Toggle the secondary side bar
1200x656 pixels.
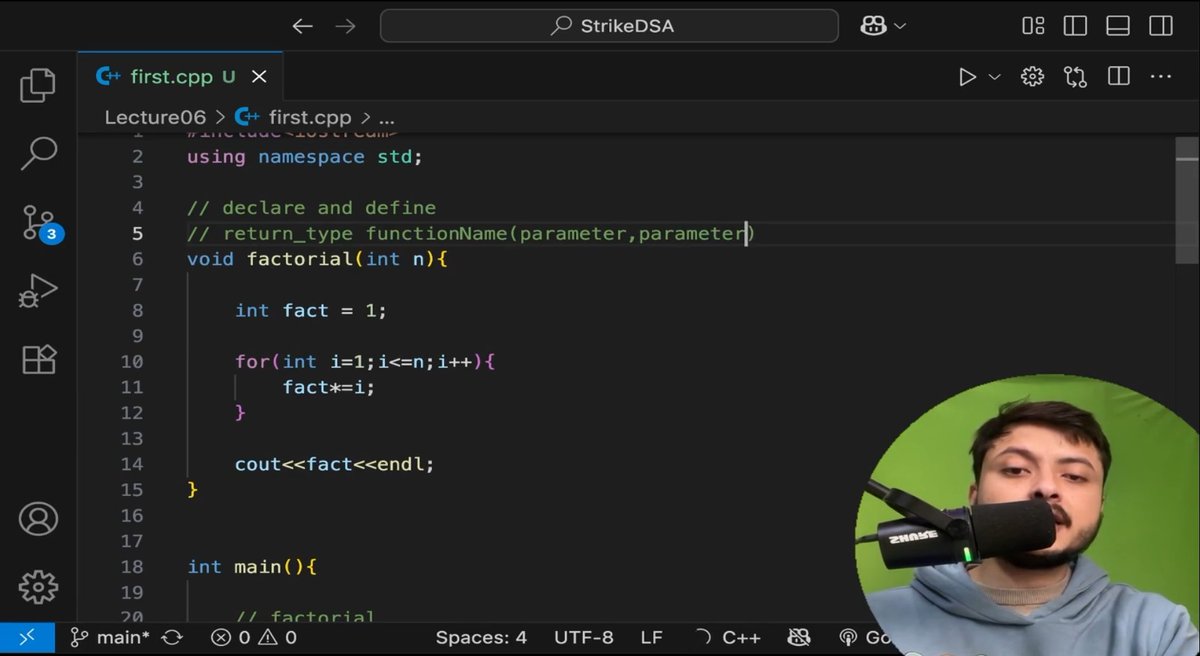[x=1160, y=26]
